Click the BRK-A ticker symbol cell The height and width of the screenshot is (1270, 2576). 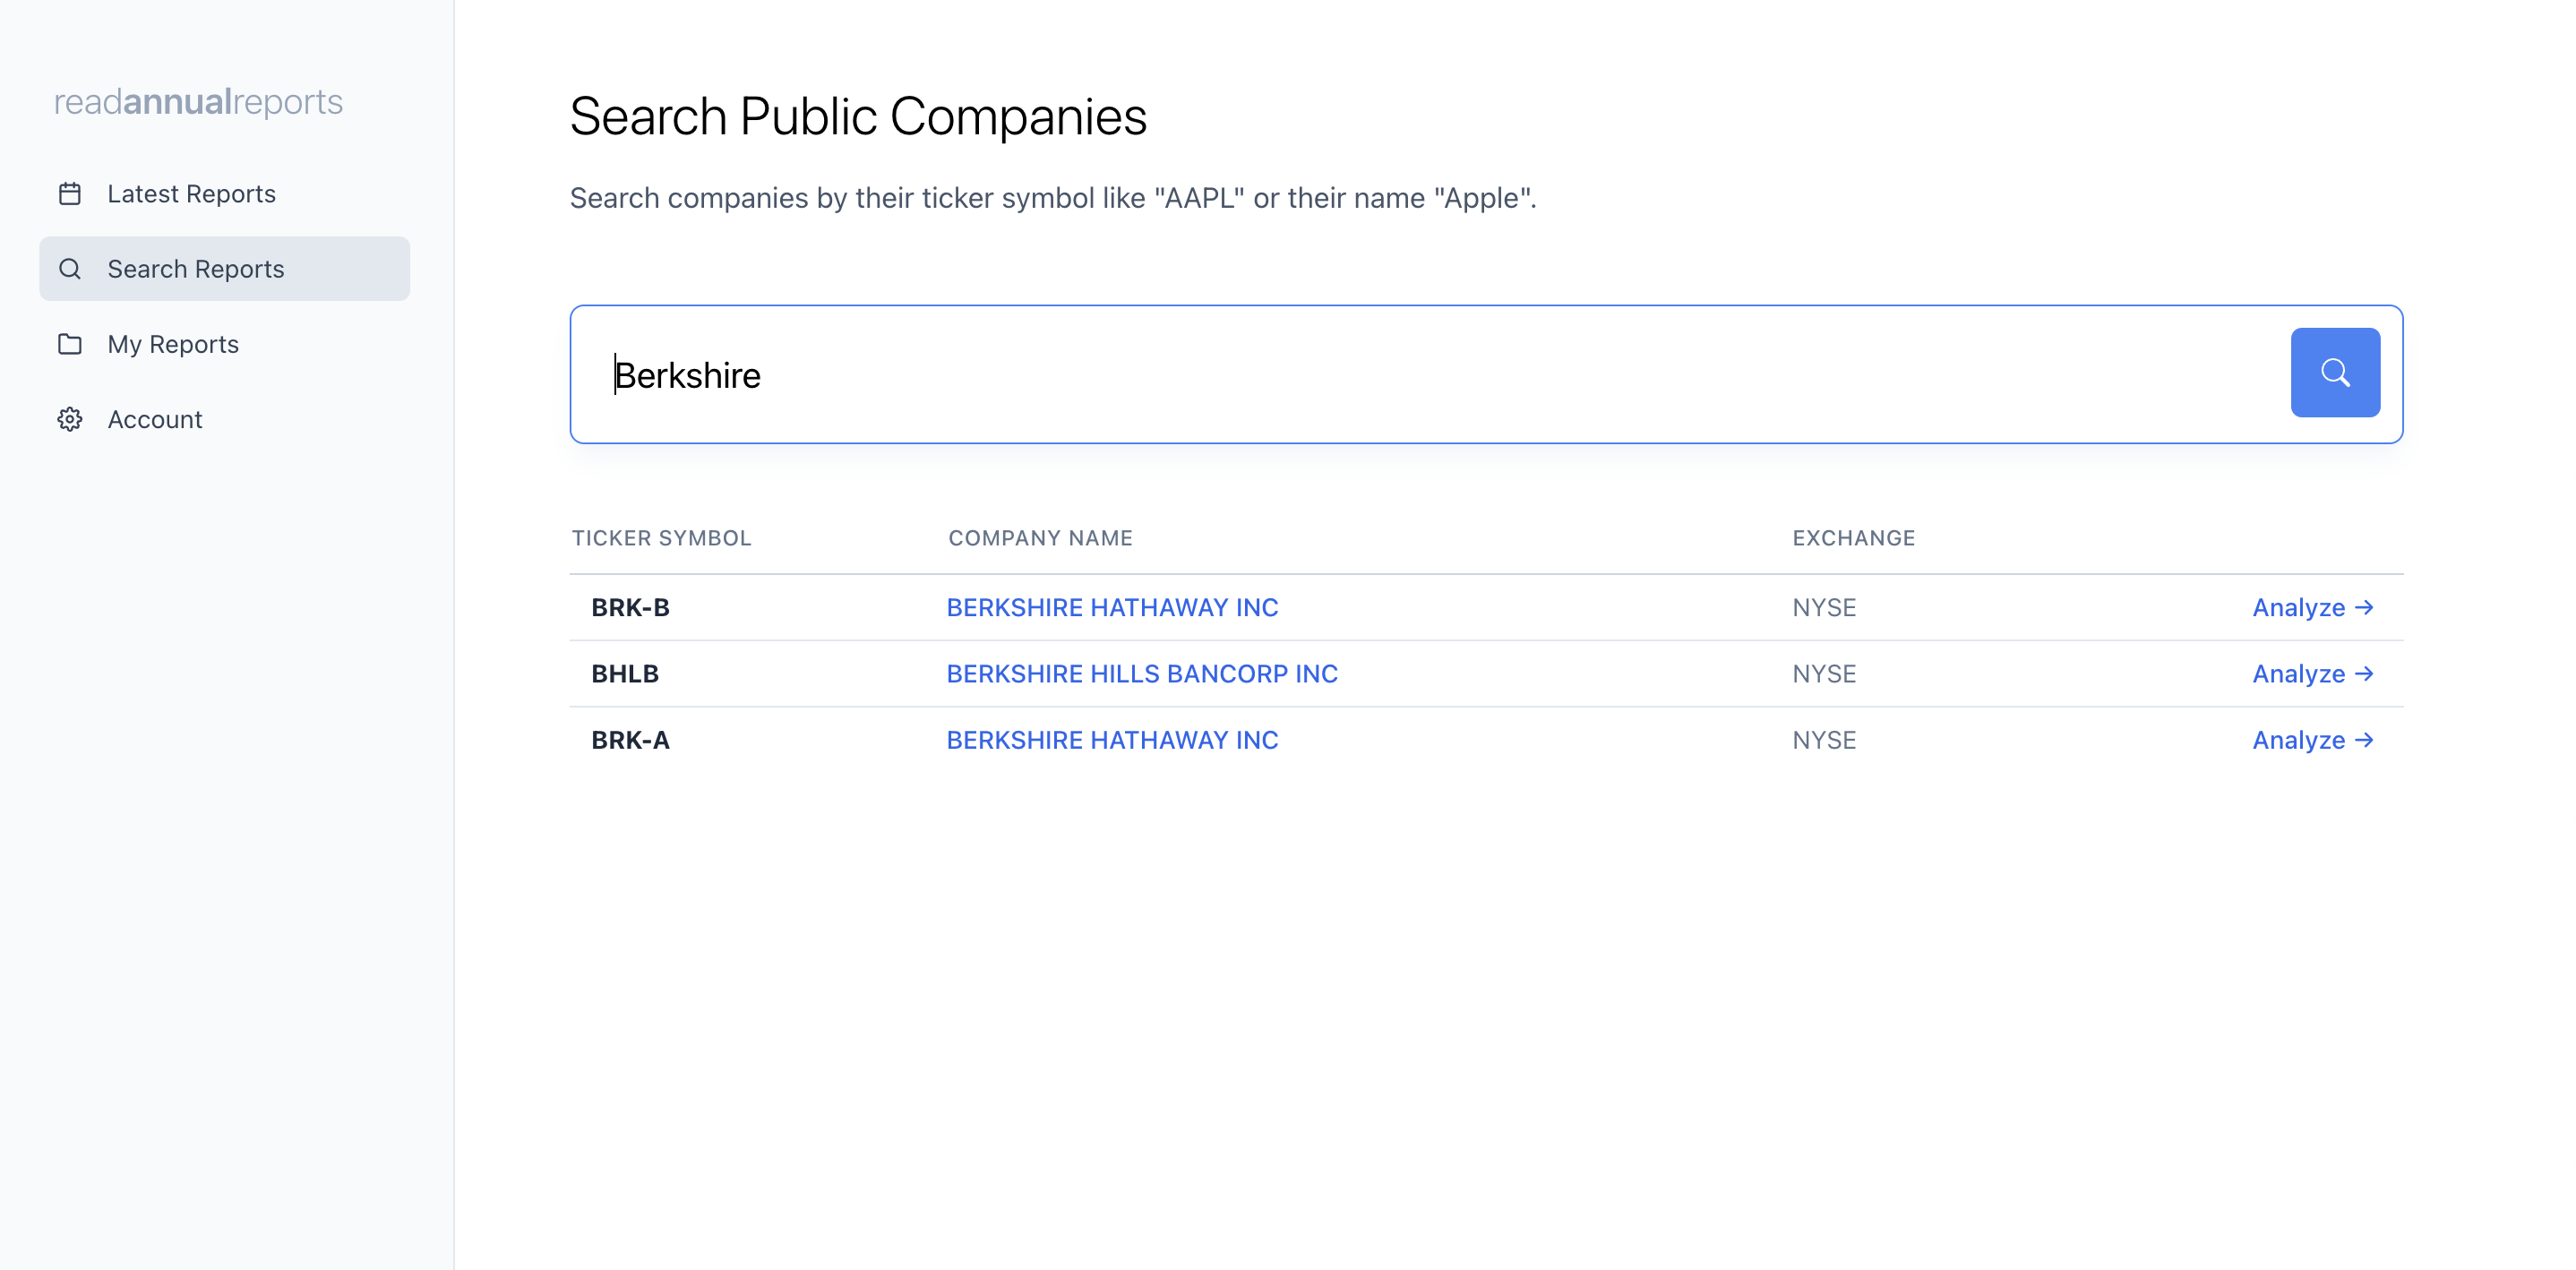click(x=630, y=740)
